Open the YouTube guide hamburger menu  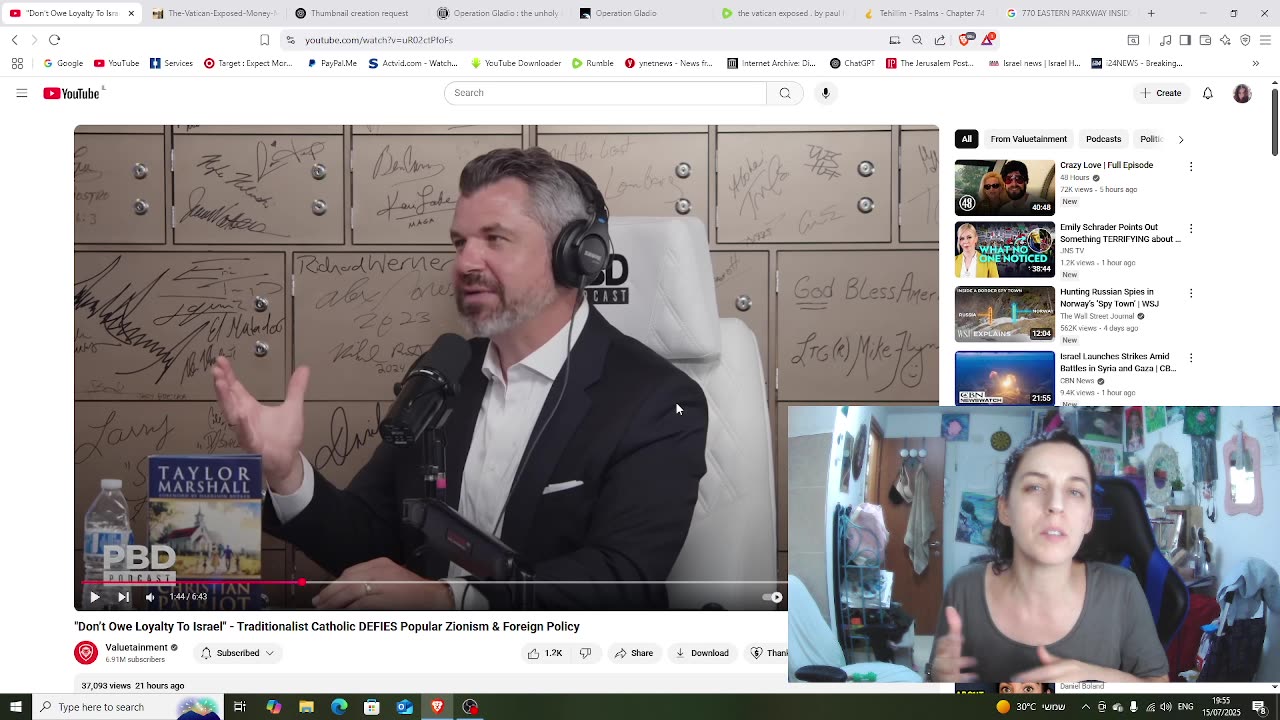pos(21,93)
